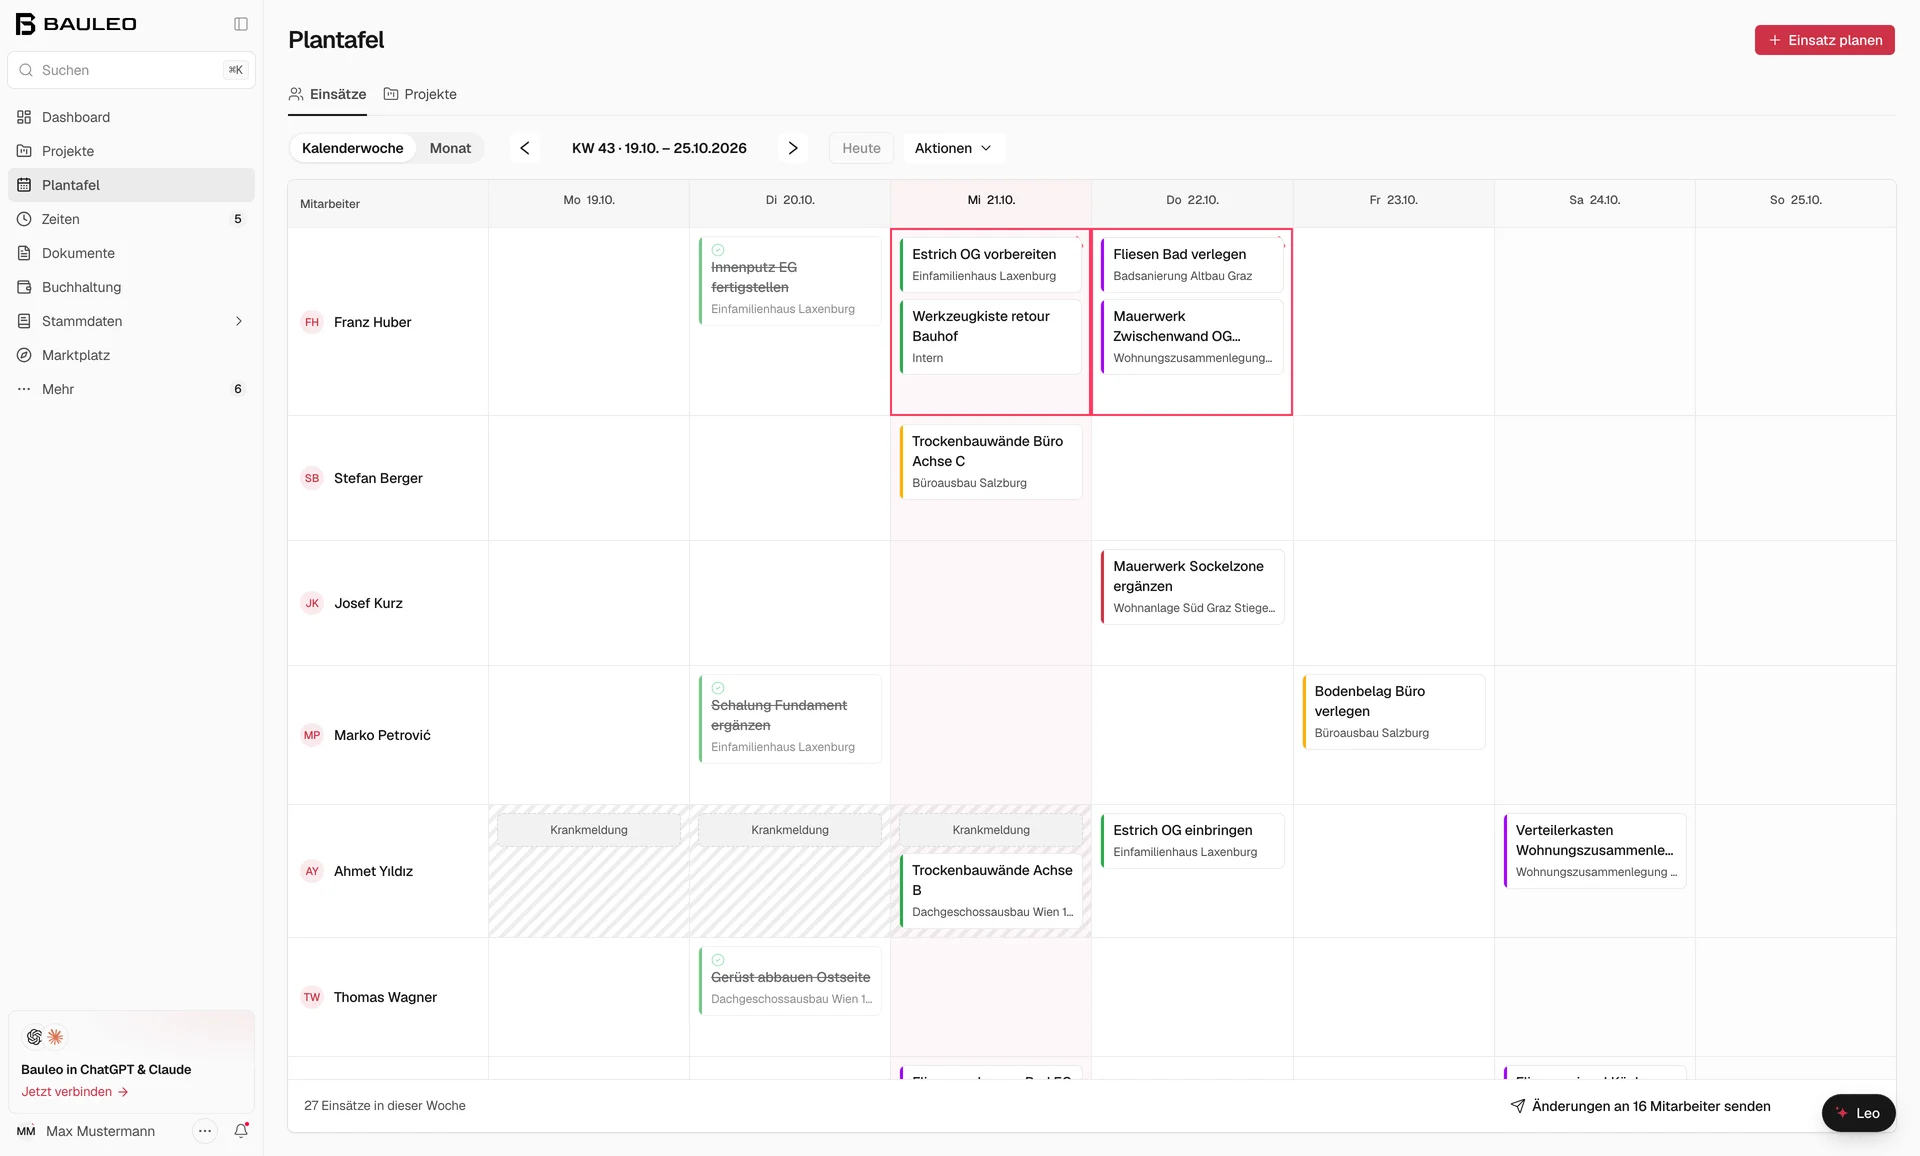1920x1156 pixels.
Task: Open Mauerwerk Sockelzone ergänzen card
Action: coord(1192,586)
